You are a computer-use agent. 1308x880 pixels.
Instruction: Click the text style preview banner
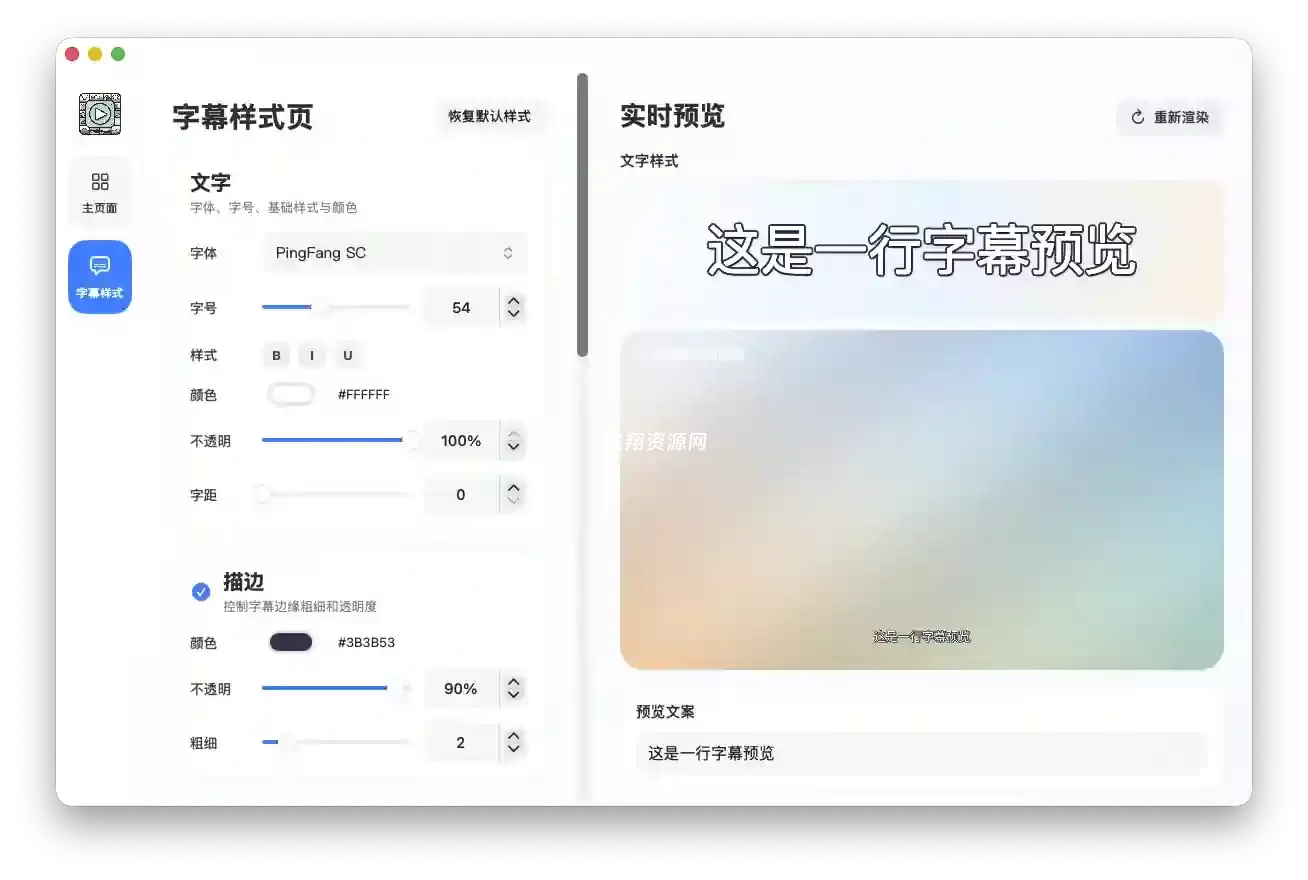pos(922,250)
